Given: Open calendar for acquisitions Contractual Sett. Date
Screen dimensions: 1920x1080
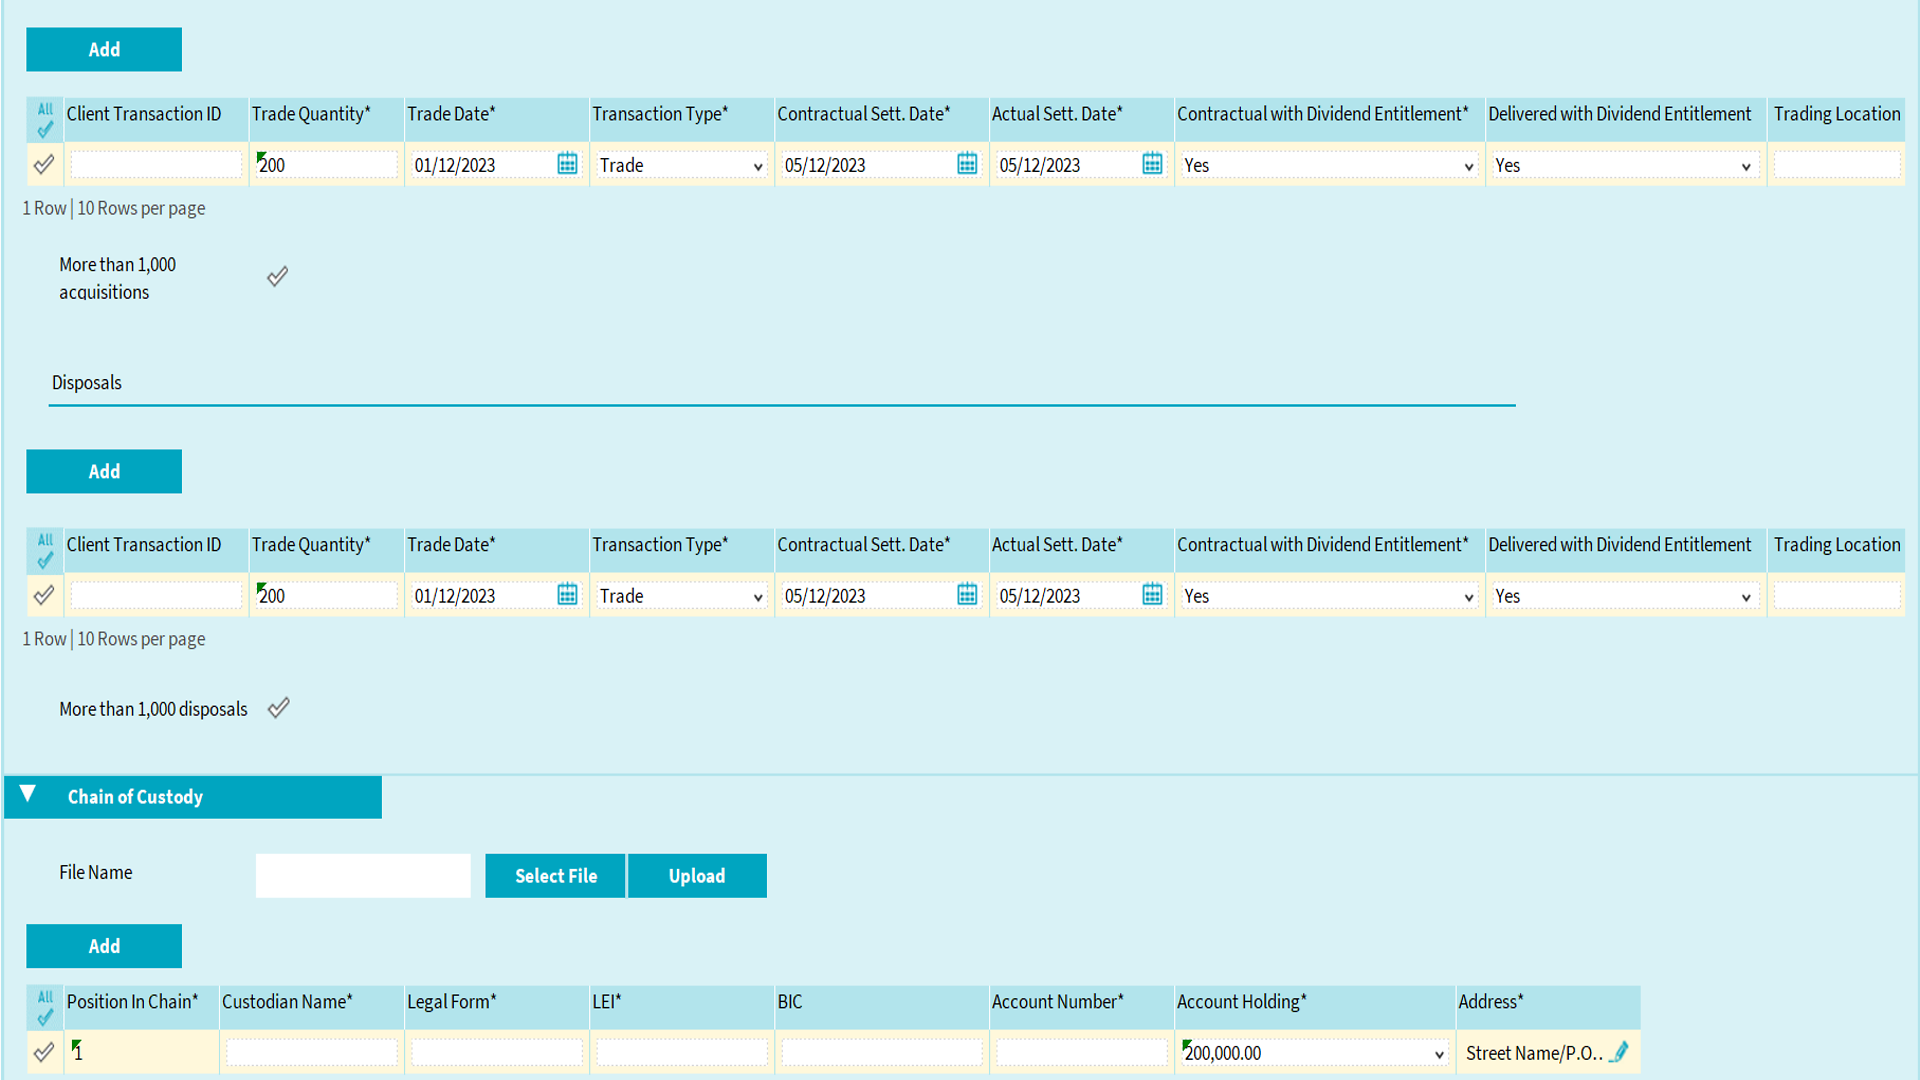Looking at the screenshot, I should 967,164.
